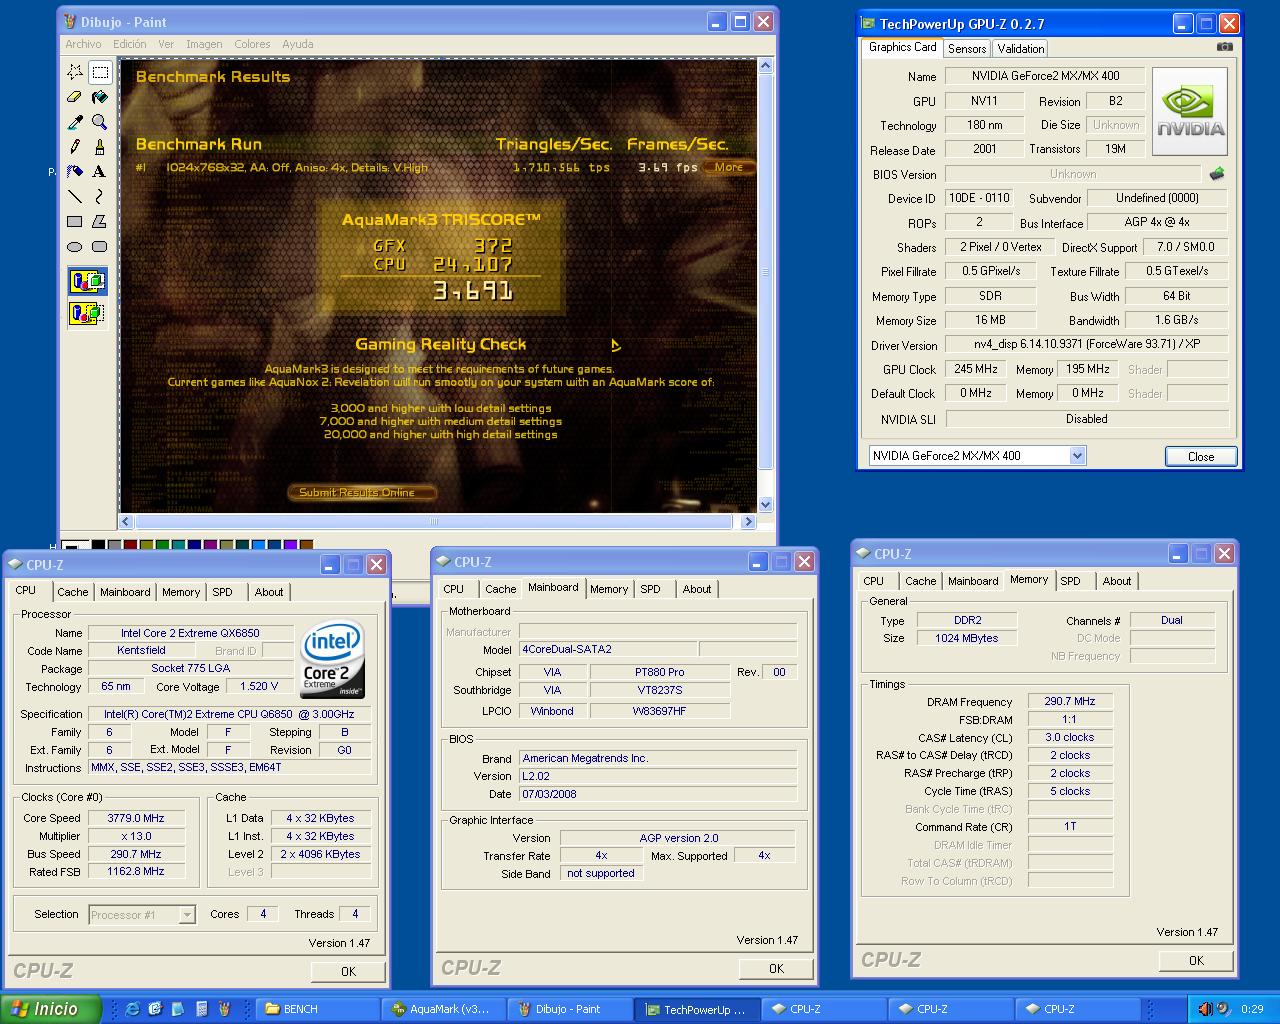Pick the Airbrush spray tool
Screen dimensions: 1280x1024
point(75,172)
